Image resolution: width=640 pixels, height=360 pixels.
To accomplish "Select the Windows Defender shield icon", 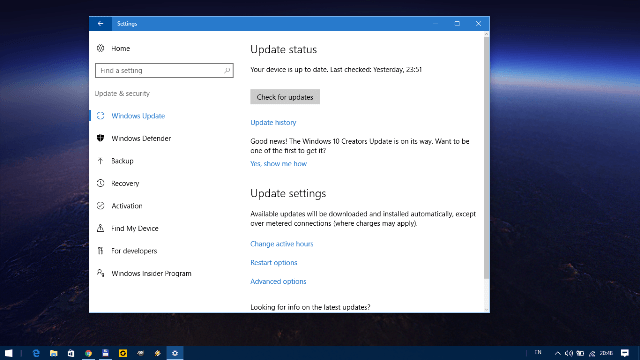I will pyautogui.click(x=100, y=138).
